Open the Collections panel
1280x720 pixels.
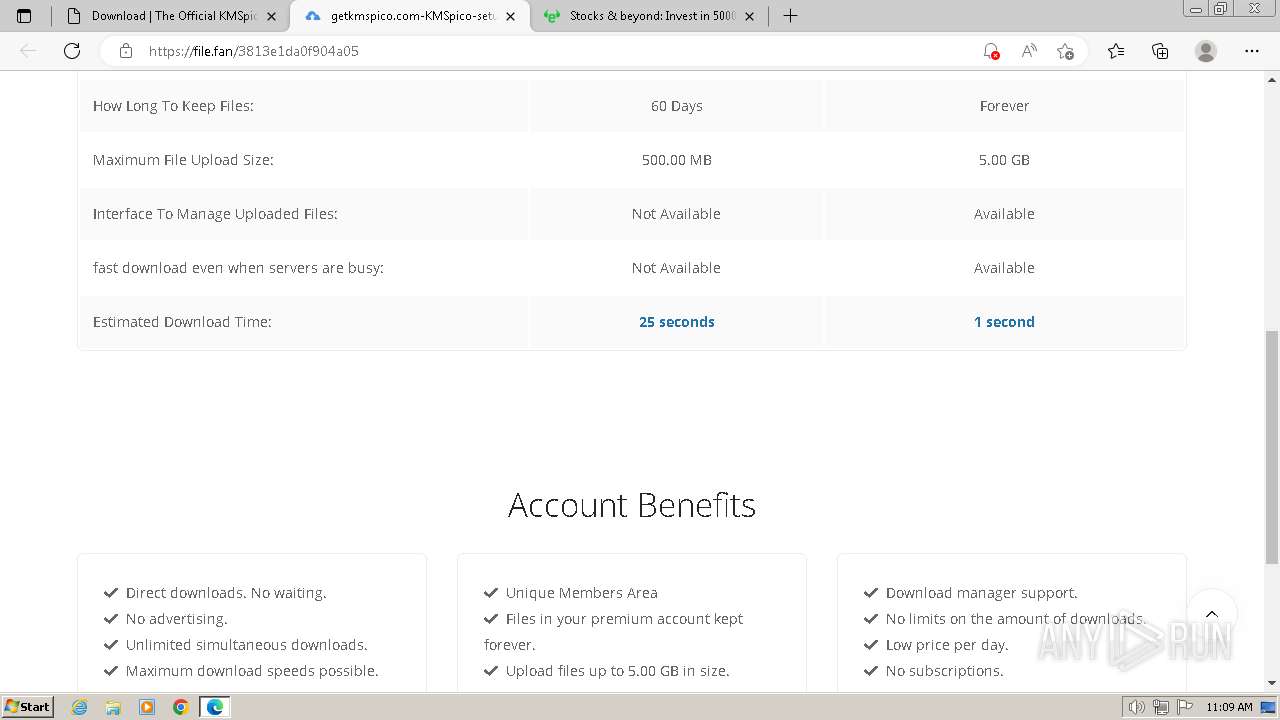point(1160,51)
